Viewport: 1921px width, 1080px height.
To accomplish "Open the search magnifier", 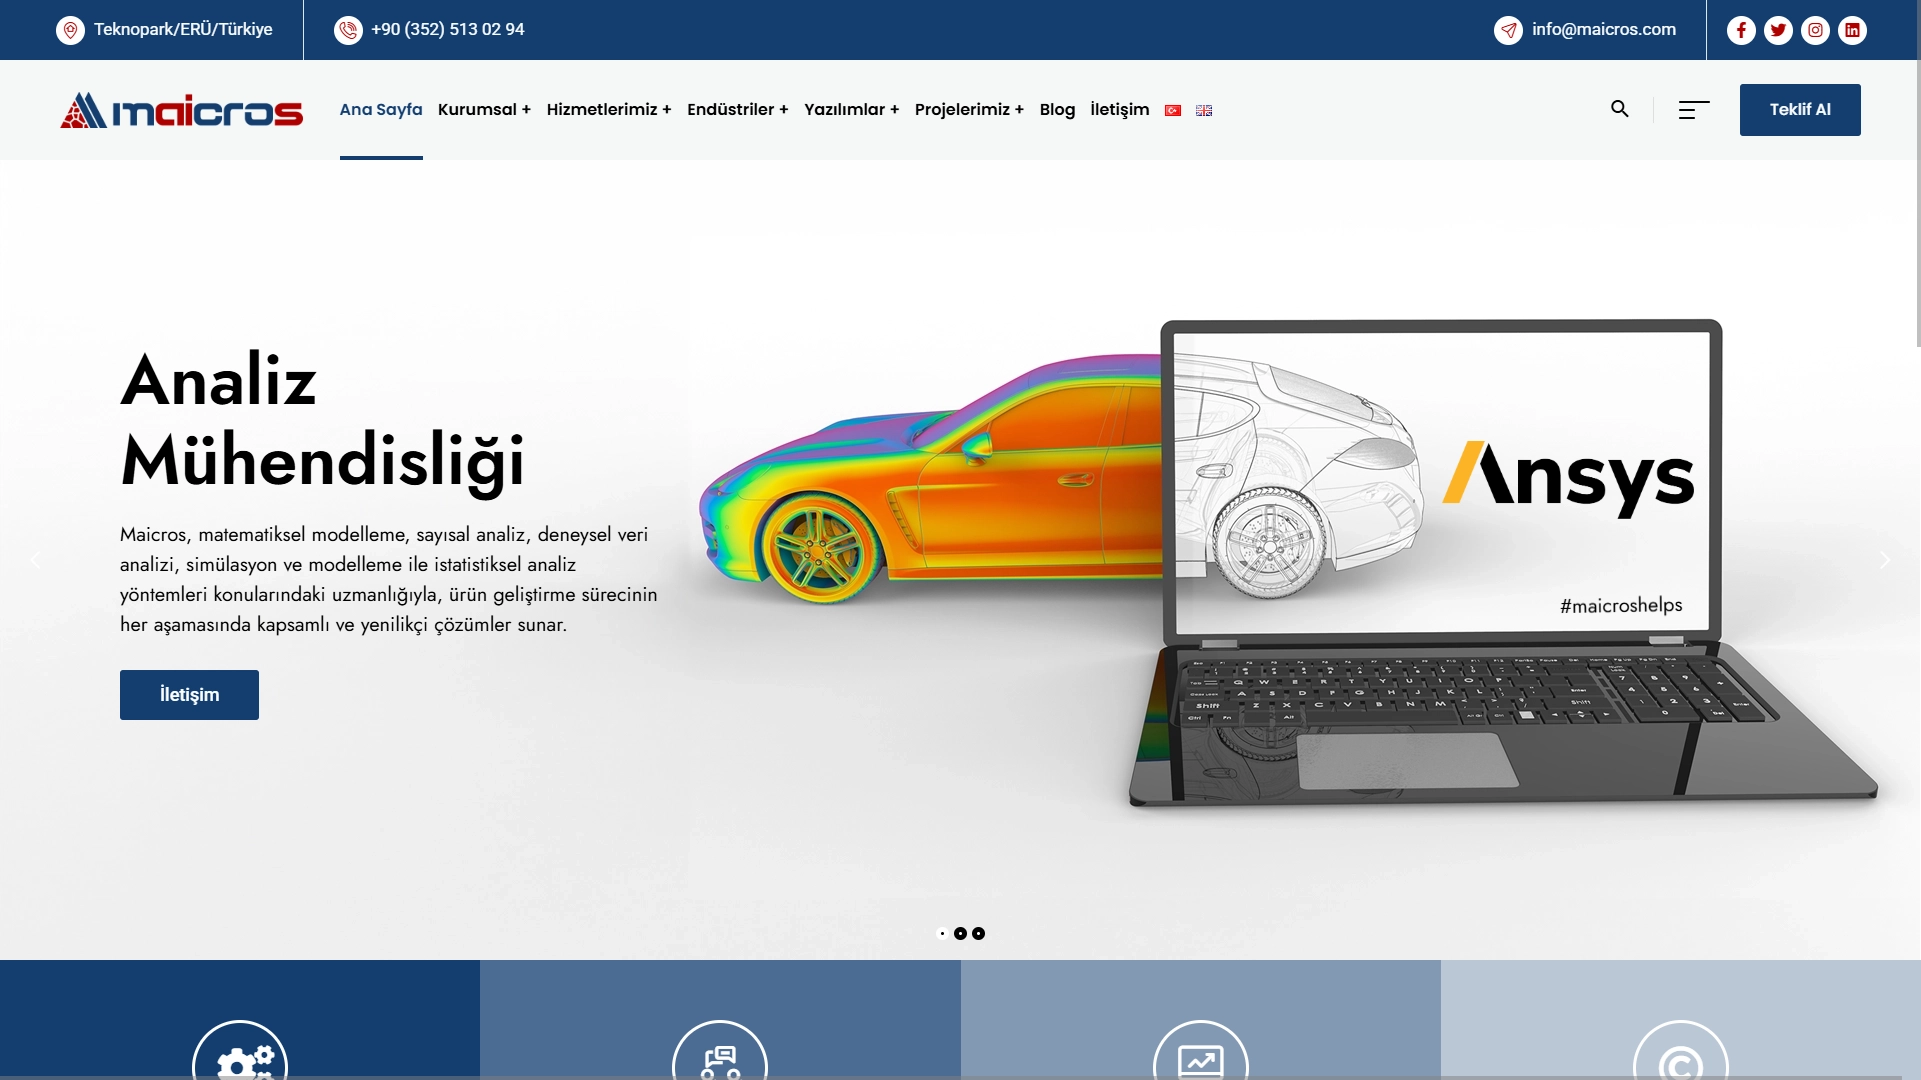I will coord(1620,109).
